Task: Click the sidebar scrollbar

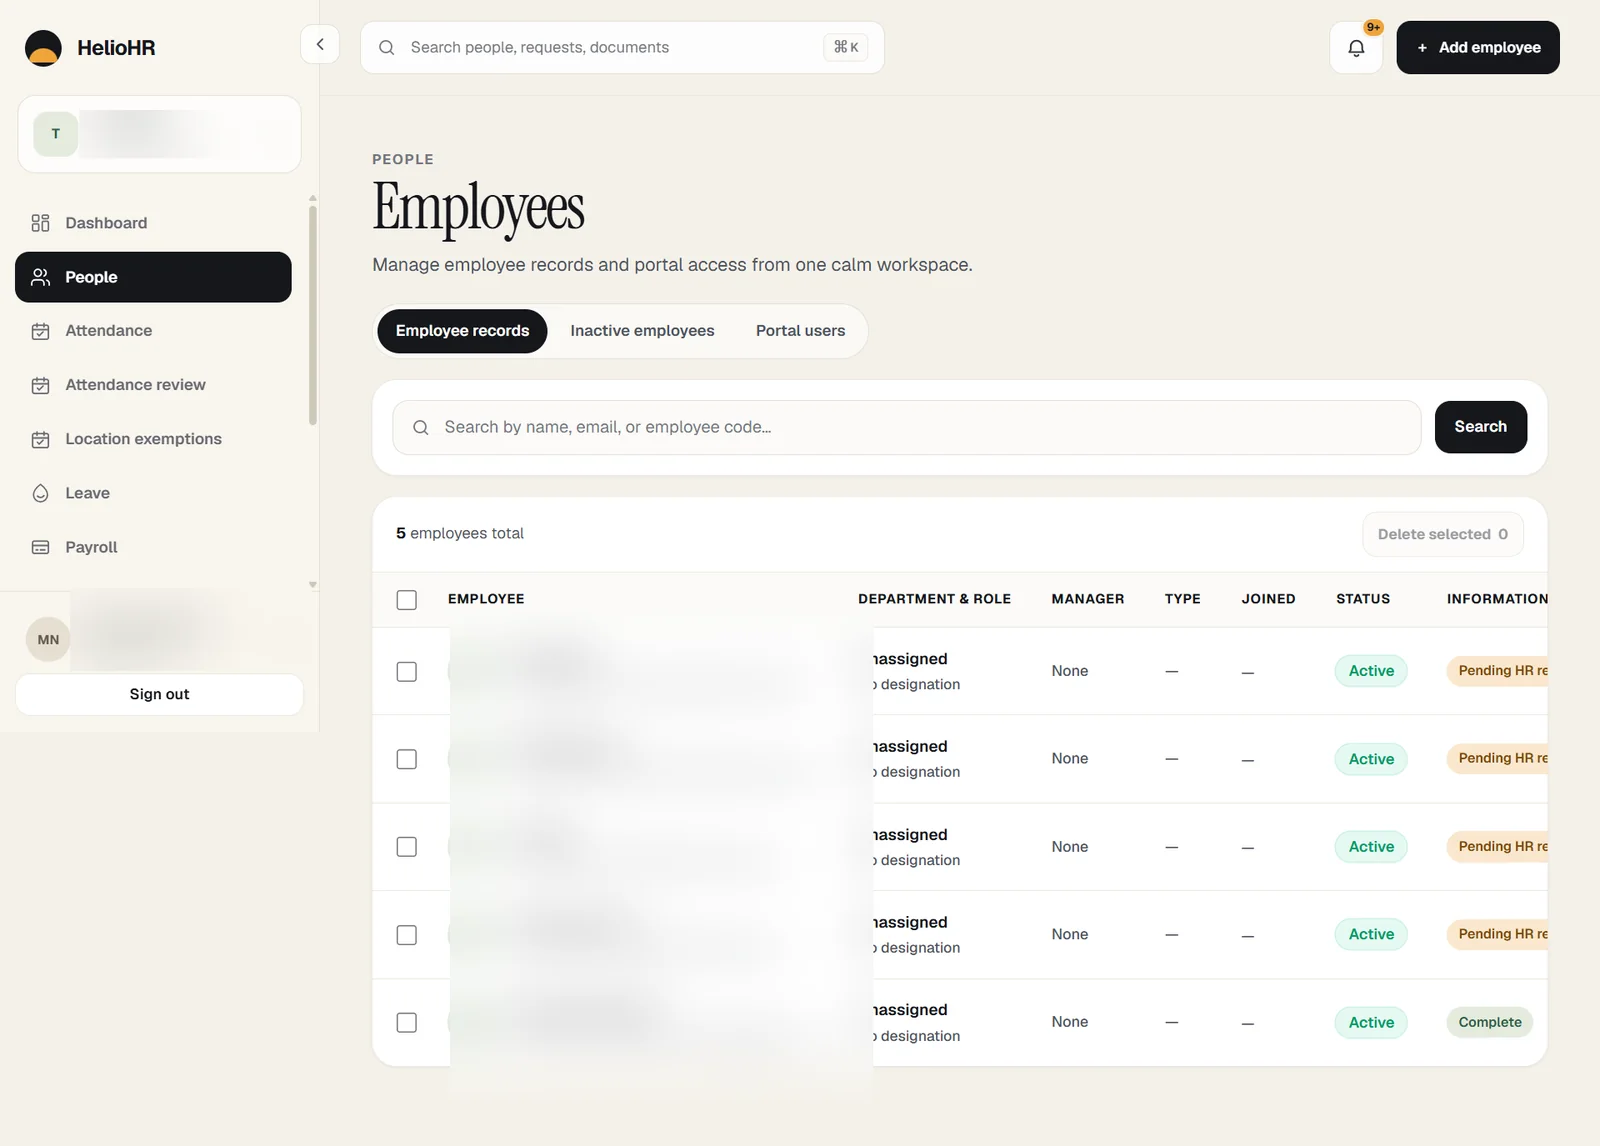Action: coord(313,315)
